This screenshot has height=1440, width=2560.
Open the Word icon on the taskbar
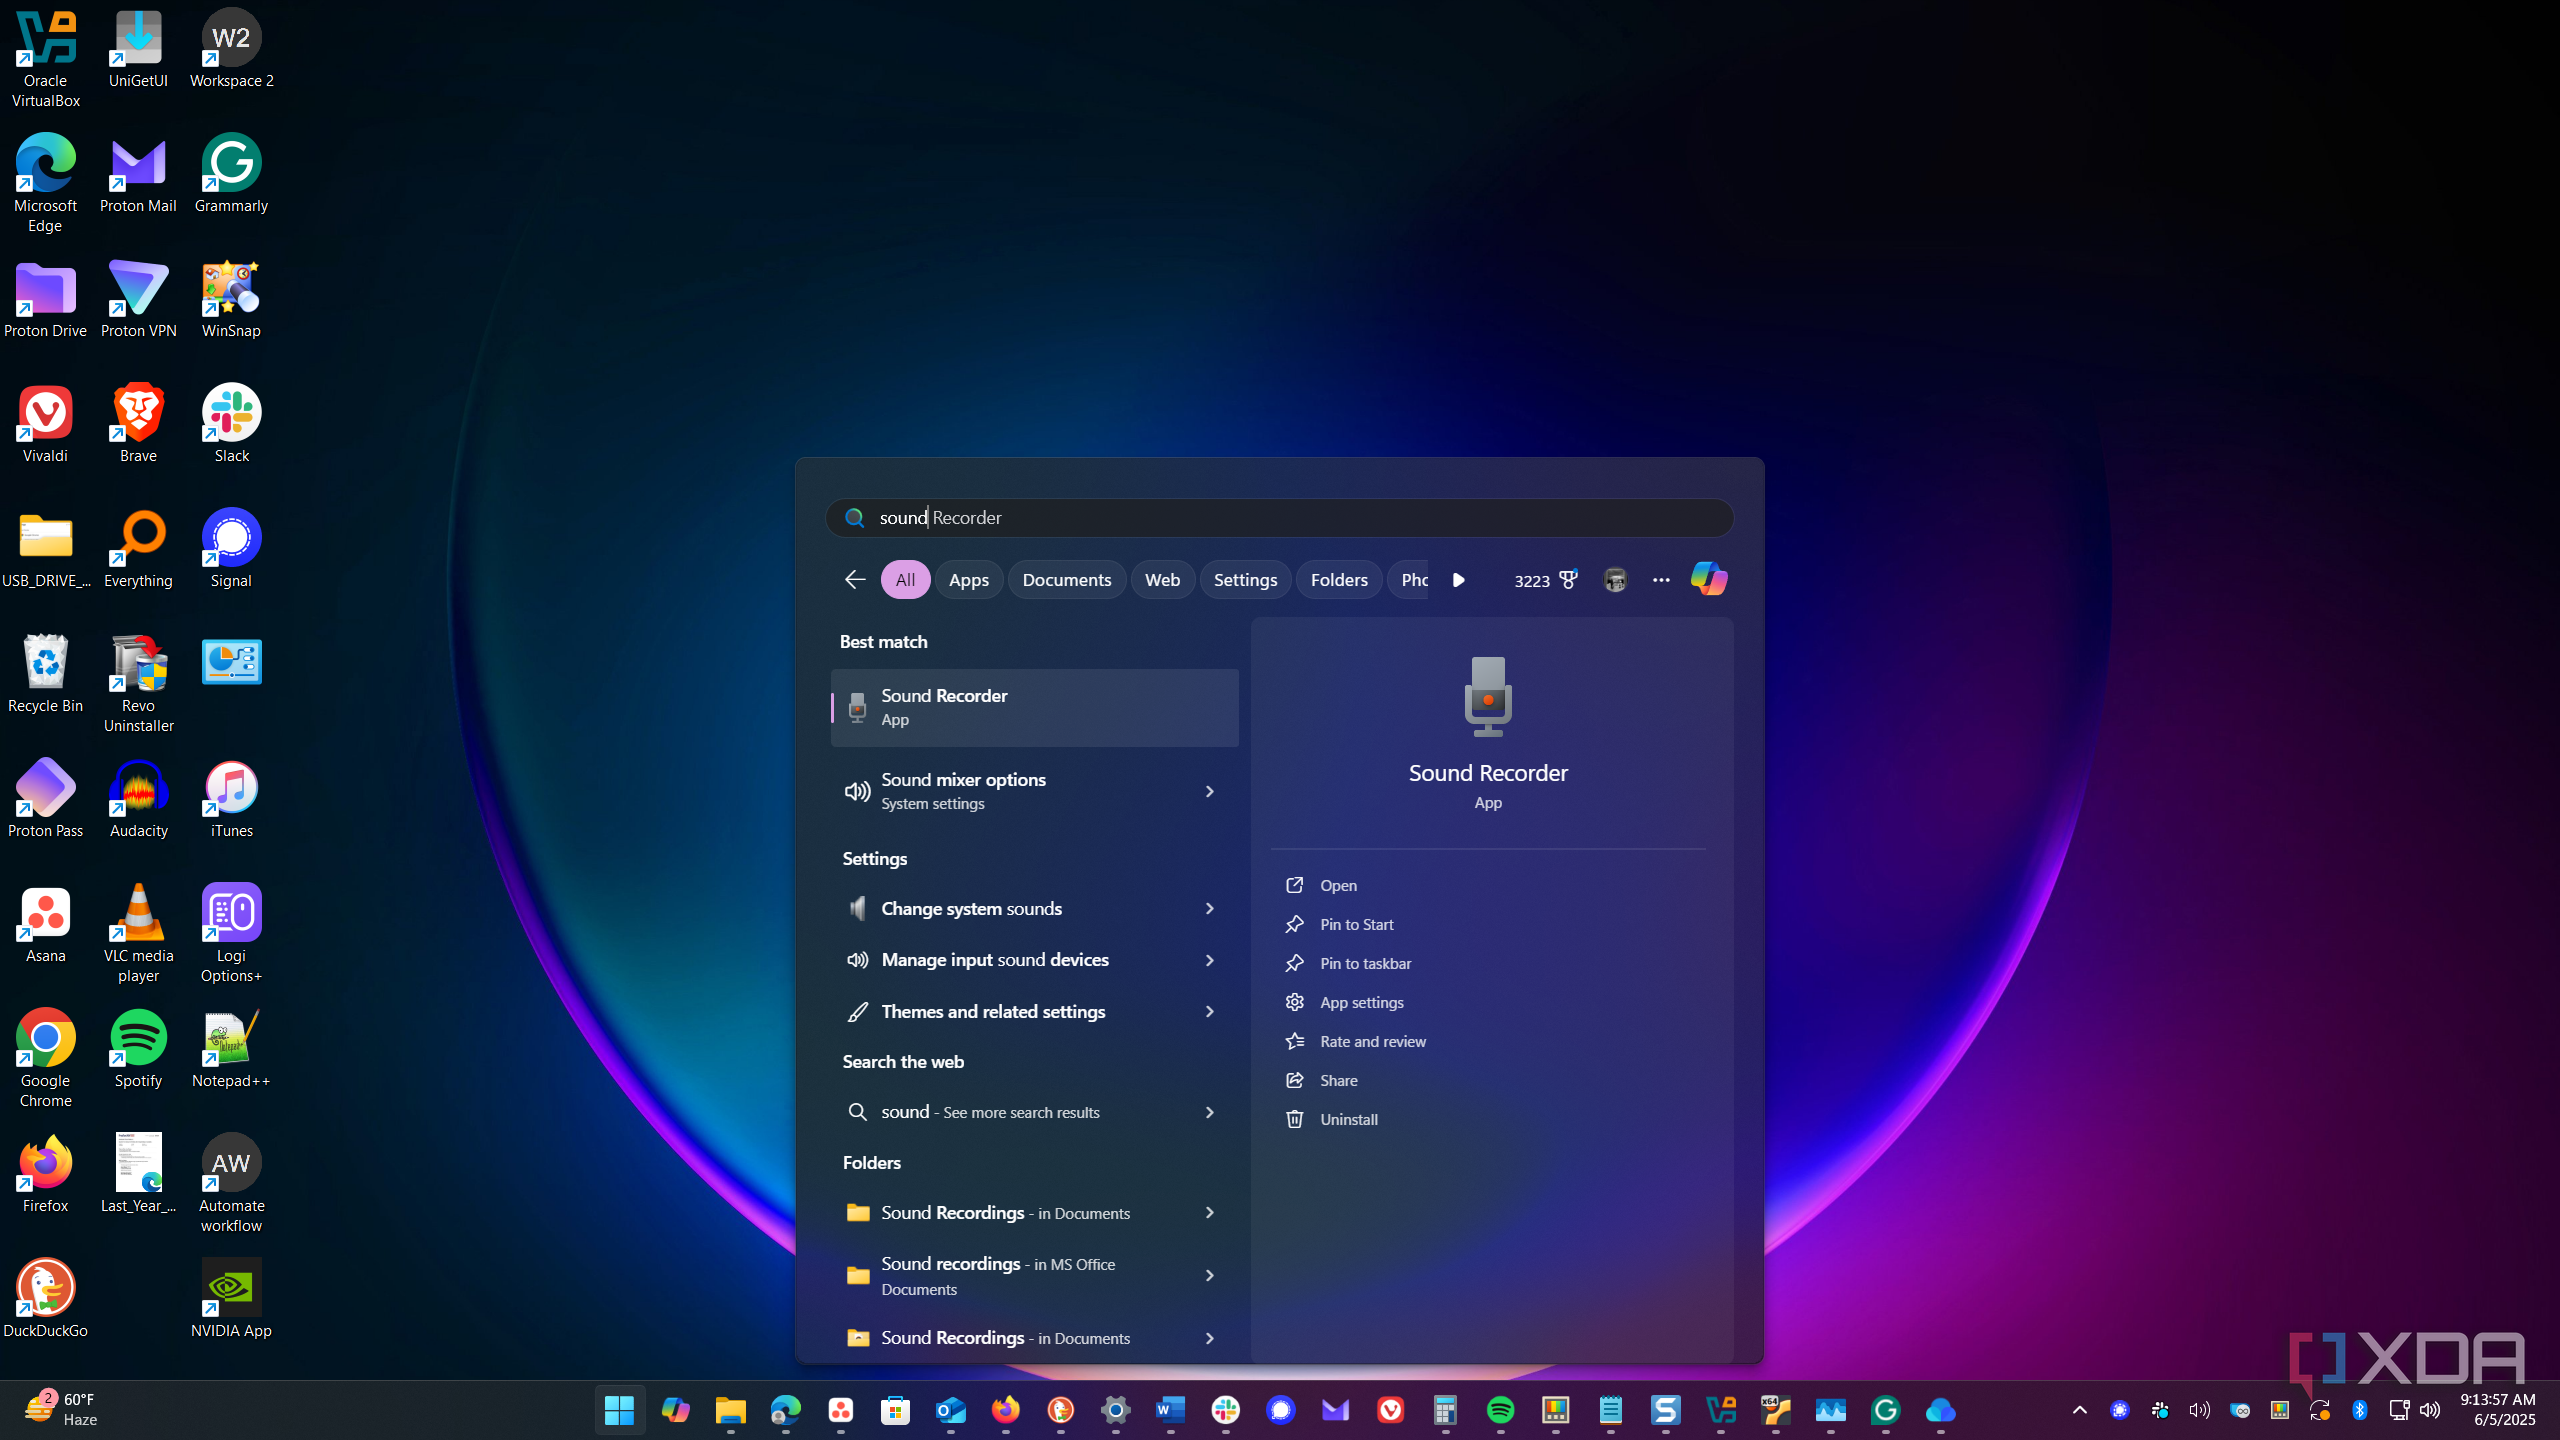pyautogui.click(x=1170, y=1410)
